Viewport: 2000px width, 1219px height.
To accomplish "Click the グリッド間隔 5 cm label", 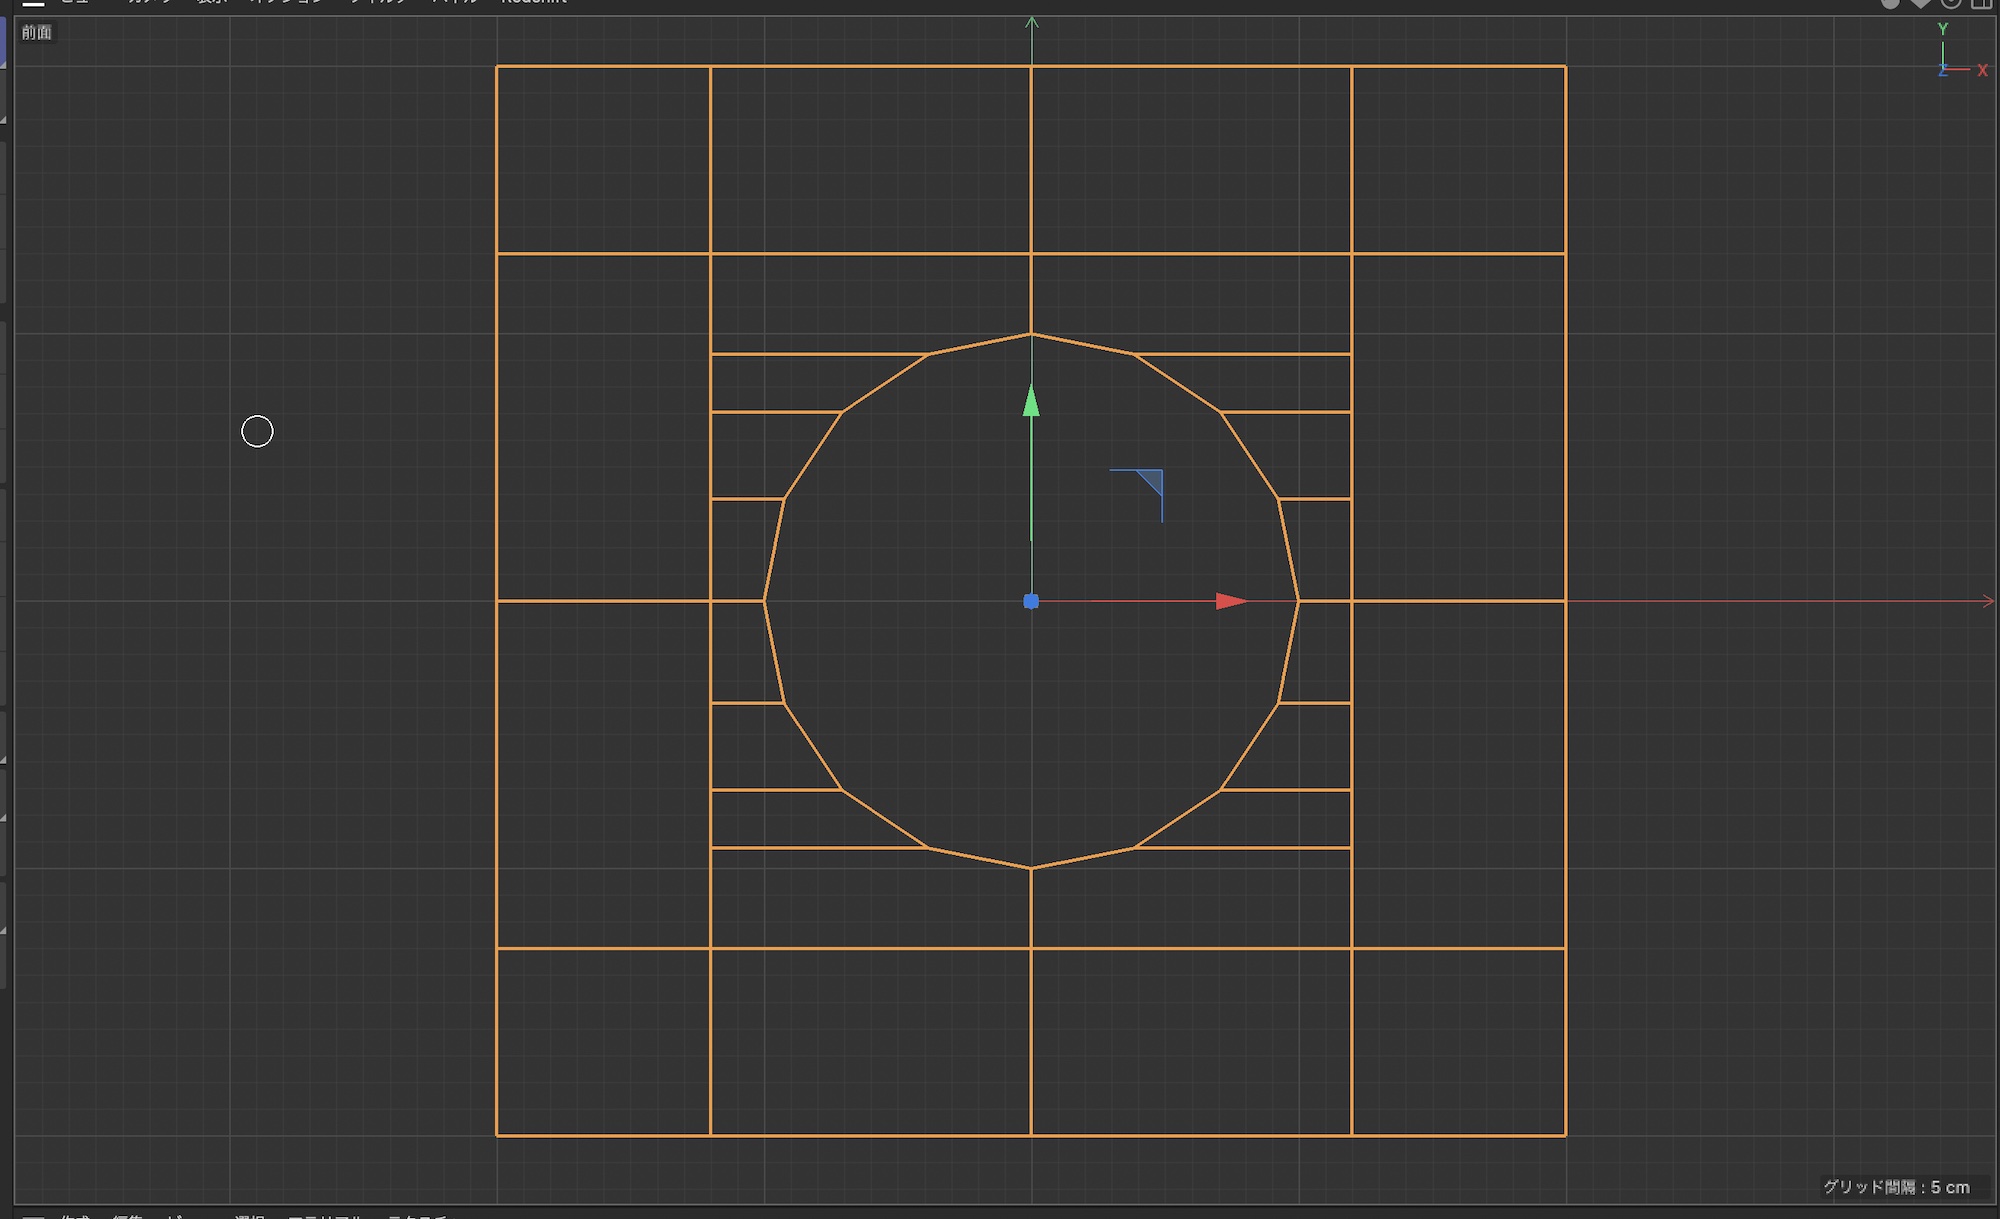I will (1896, 1187).
